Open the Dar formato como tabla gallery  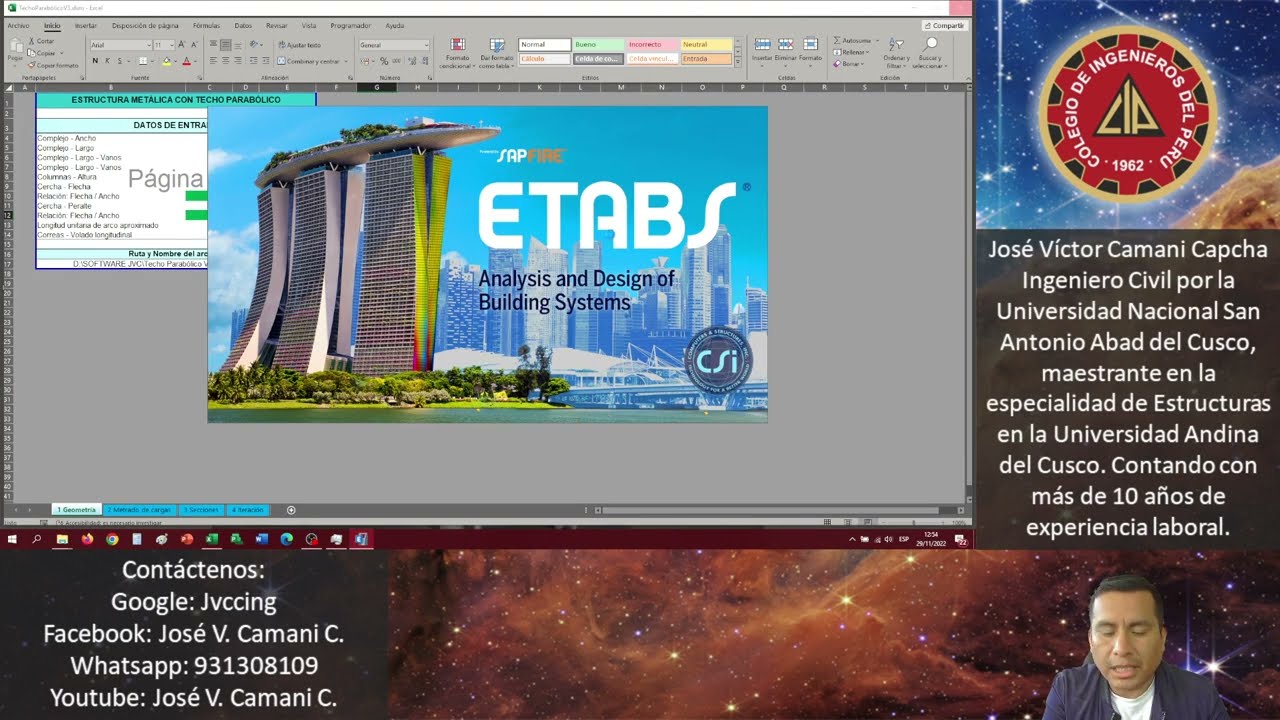497,54
